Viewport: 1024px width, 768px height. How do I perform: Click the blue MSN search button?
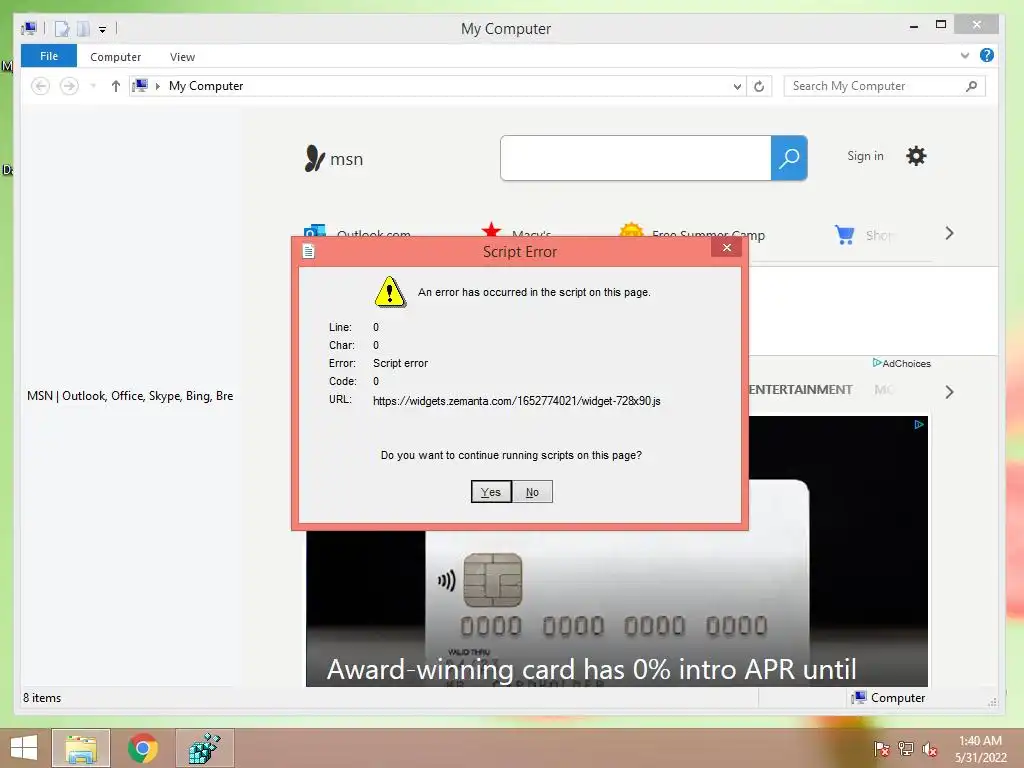789,158
